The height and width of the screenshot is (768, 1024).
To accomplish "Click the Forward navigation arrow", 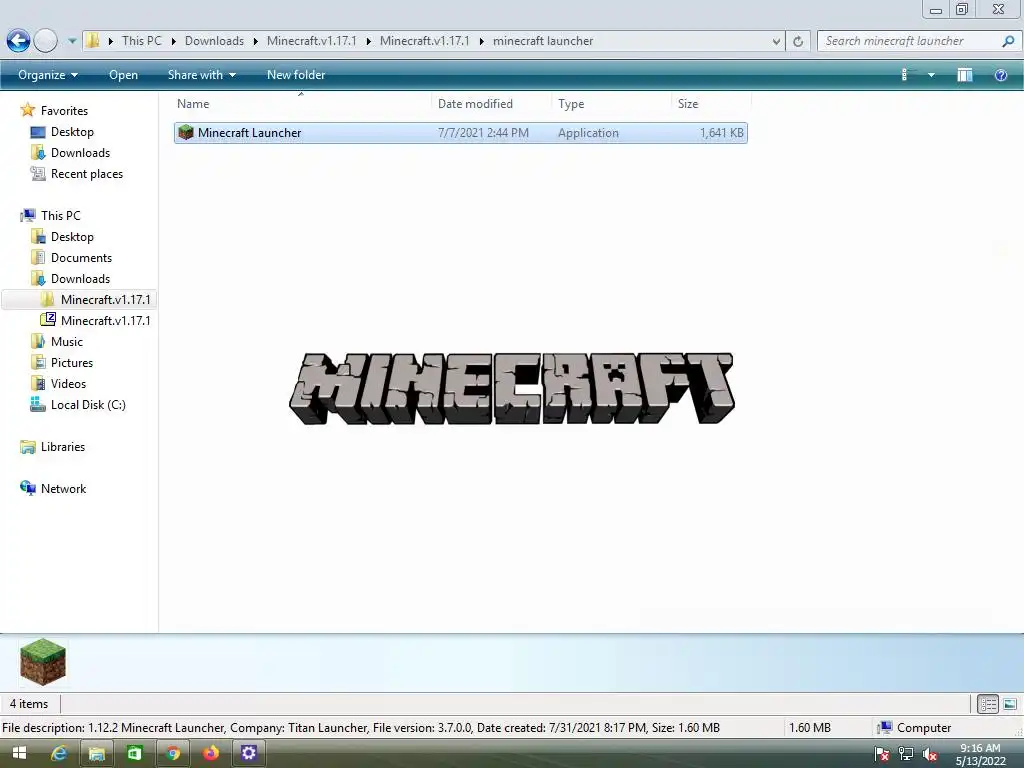I will point(45,40).
